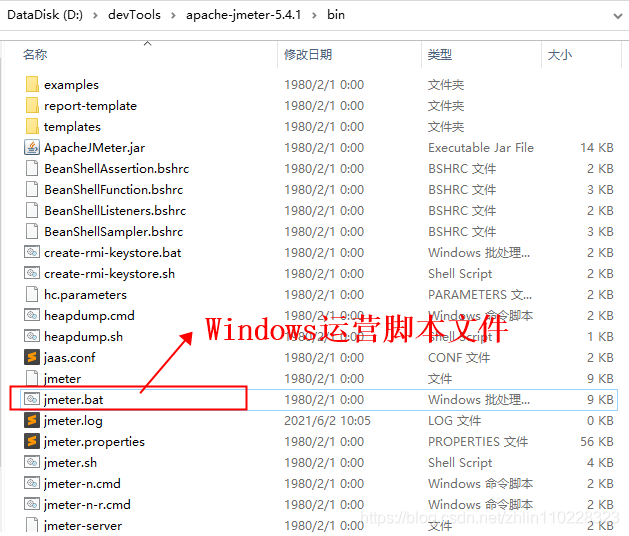
Task: Select jmeter-n-r.cmd file name
Action: tap(87, 504)
